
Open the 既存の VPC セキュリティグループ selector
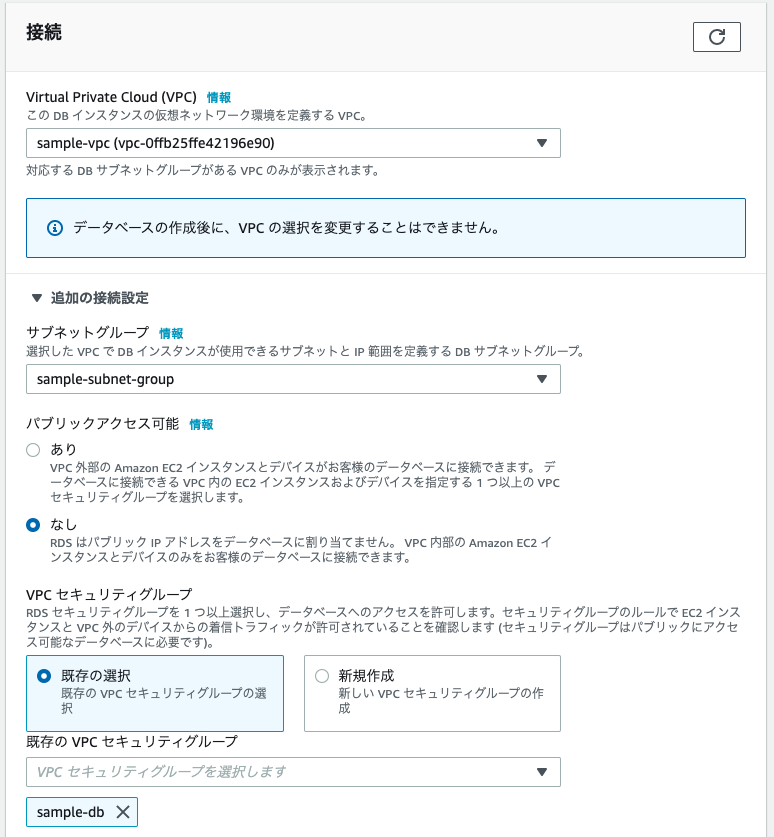[x=292, y=772]
